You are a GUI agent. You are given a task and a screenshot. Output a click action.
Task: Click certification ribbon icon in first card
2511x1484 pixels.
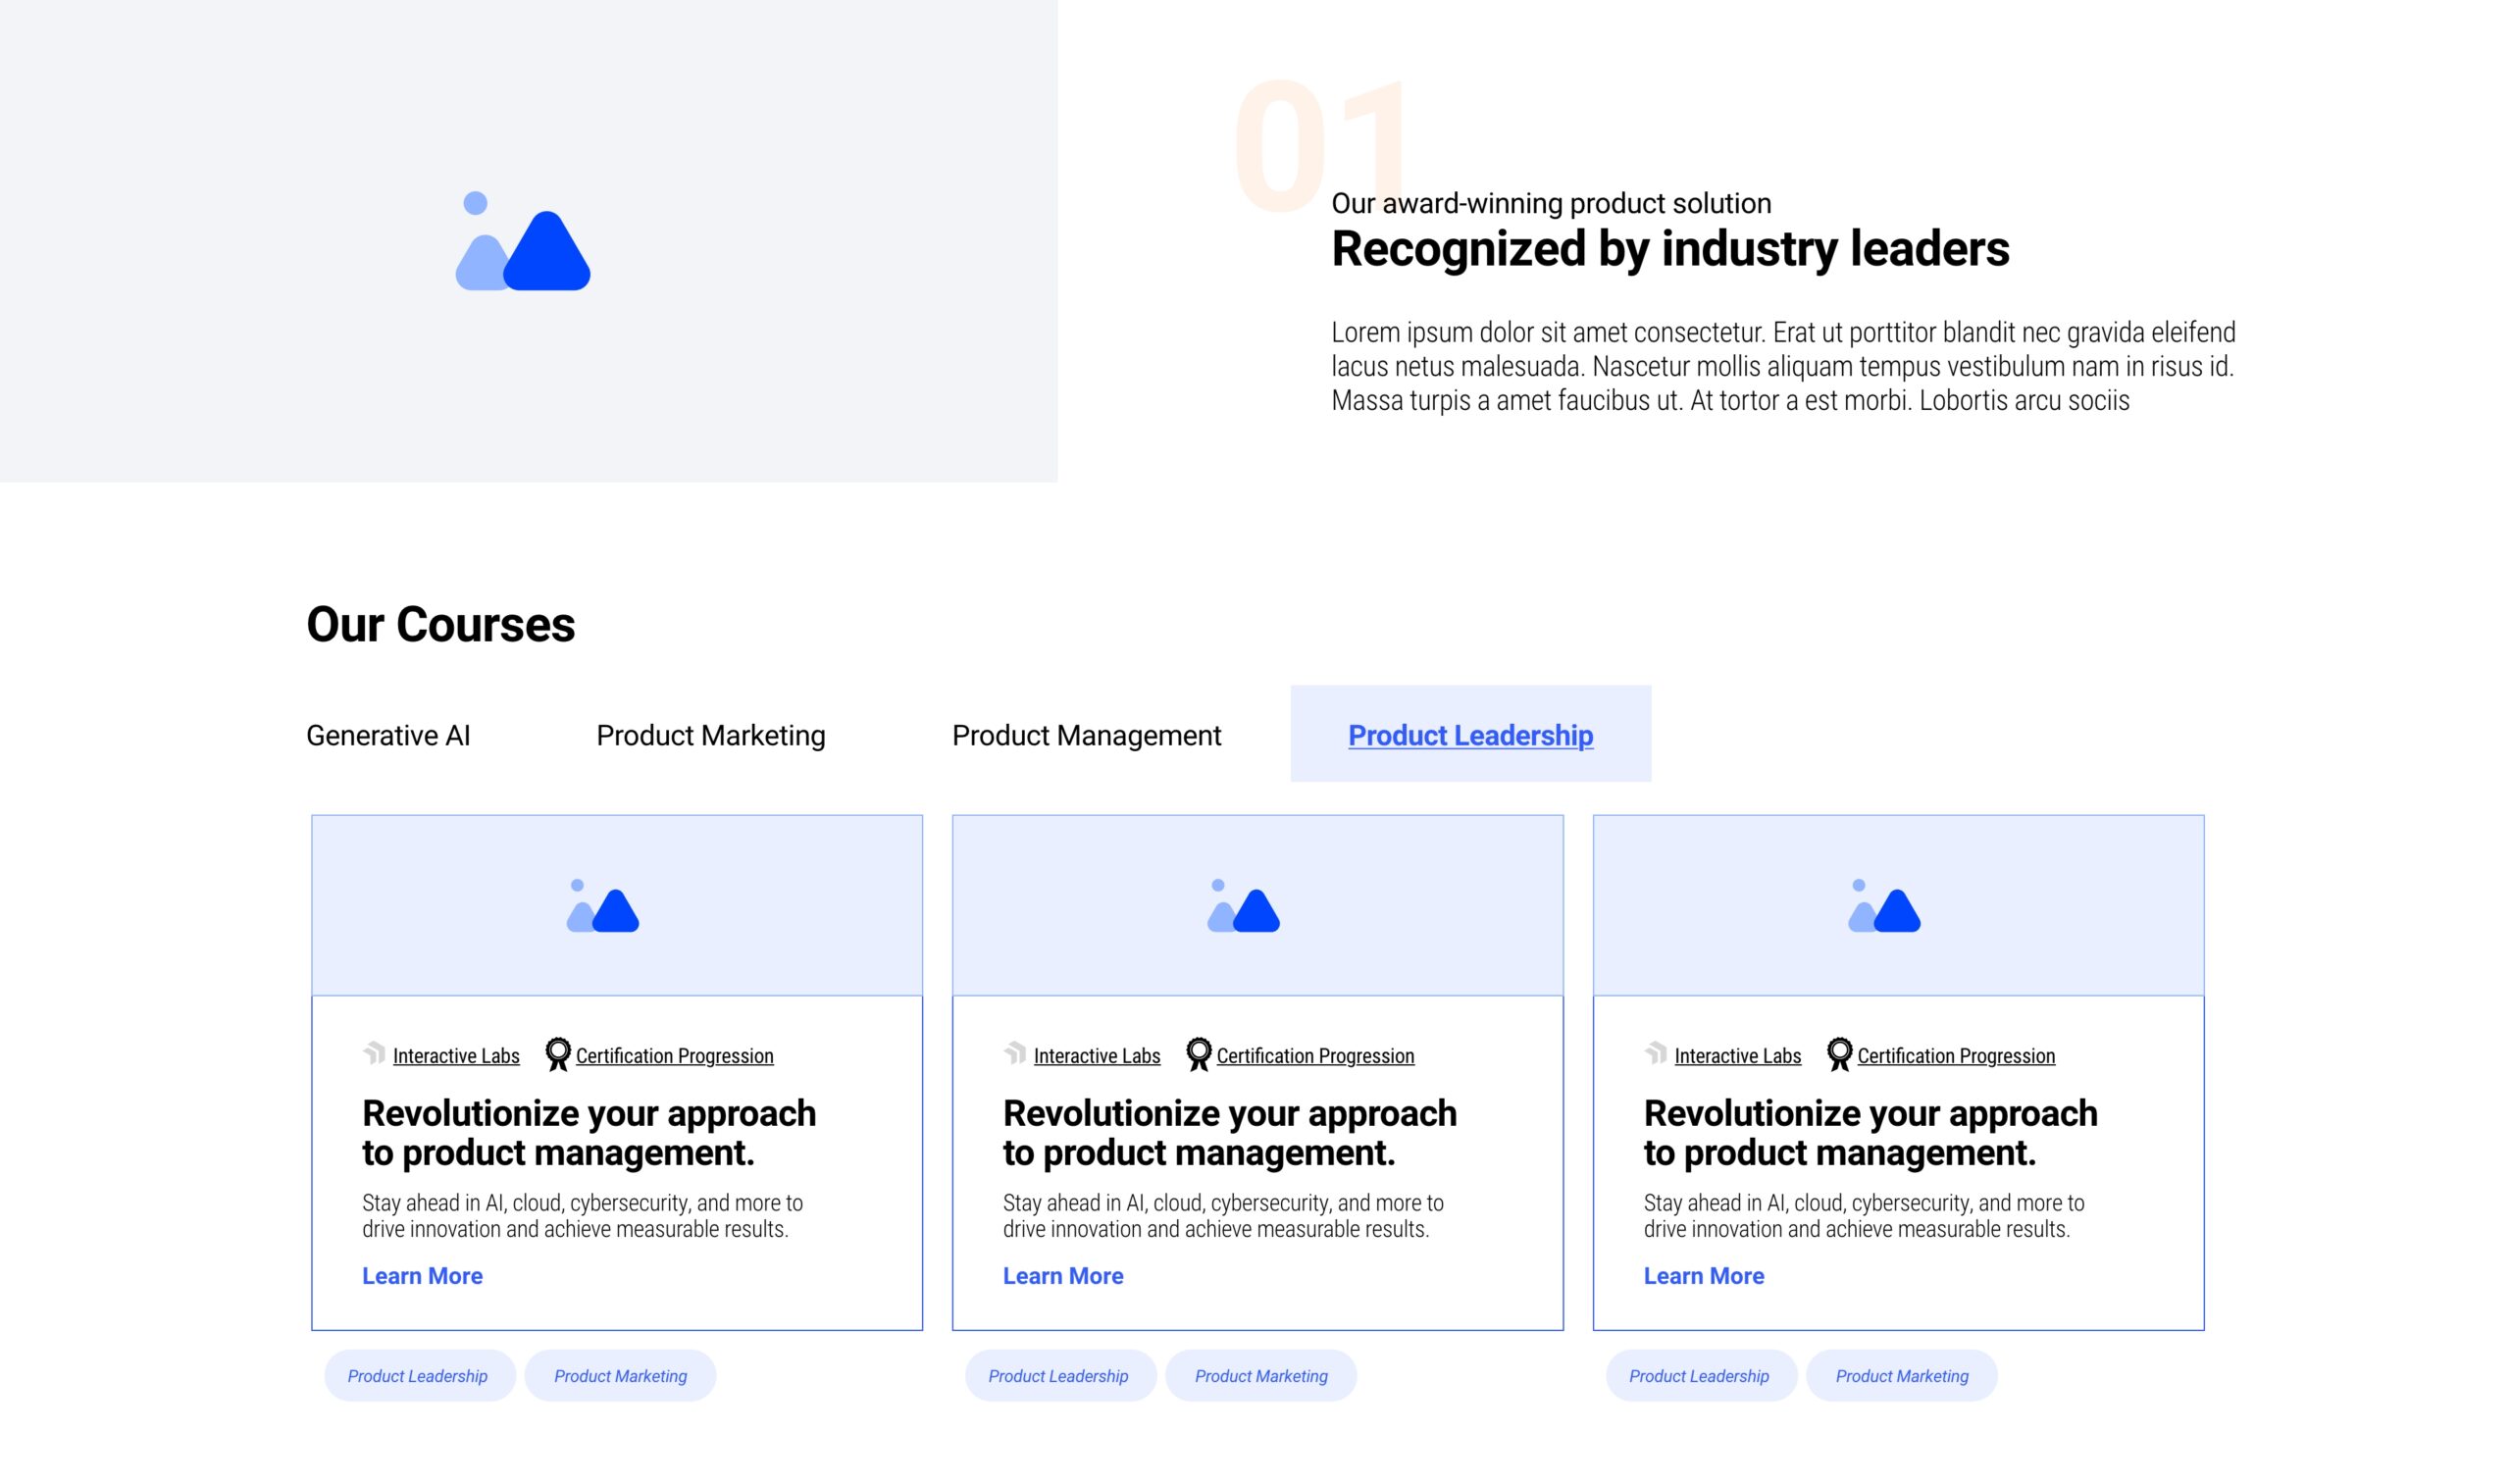[557, 1054]
